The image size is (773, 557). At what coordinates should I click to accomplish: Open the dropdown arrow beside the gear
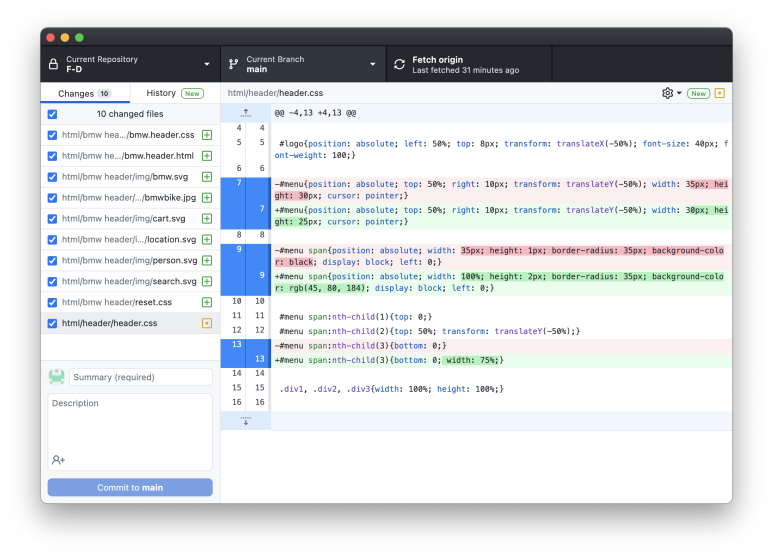point(679,93)
